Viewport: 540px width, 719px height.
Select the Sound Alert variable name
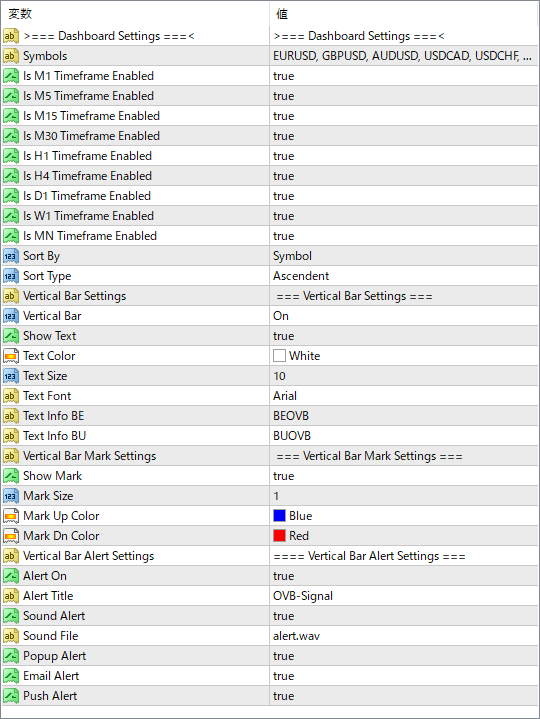tap(54, 616)
